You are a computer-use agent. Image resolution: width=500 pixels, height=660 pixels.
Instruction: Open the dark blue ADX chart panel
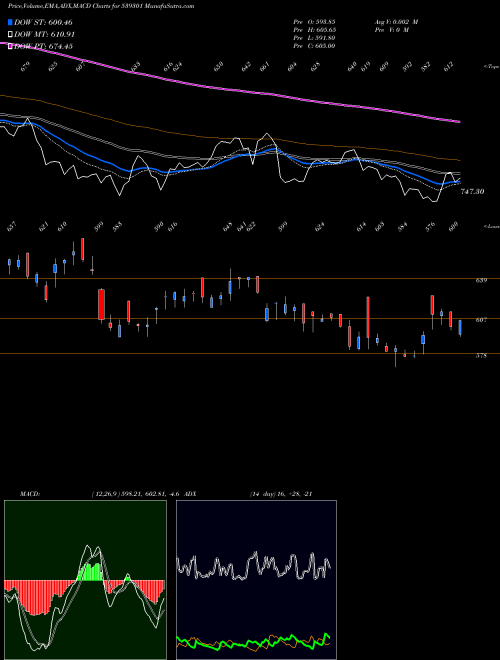256,580
